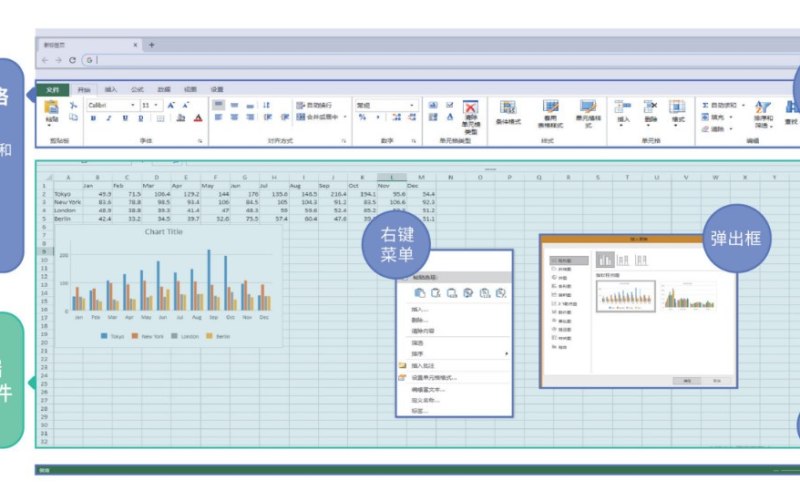Toggle Underline formatting in the ribbon
Image resolution: width=800 pixels, height=500 pixels.
[x=125, y=118]
